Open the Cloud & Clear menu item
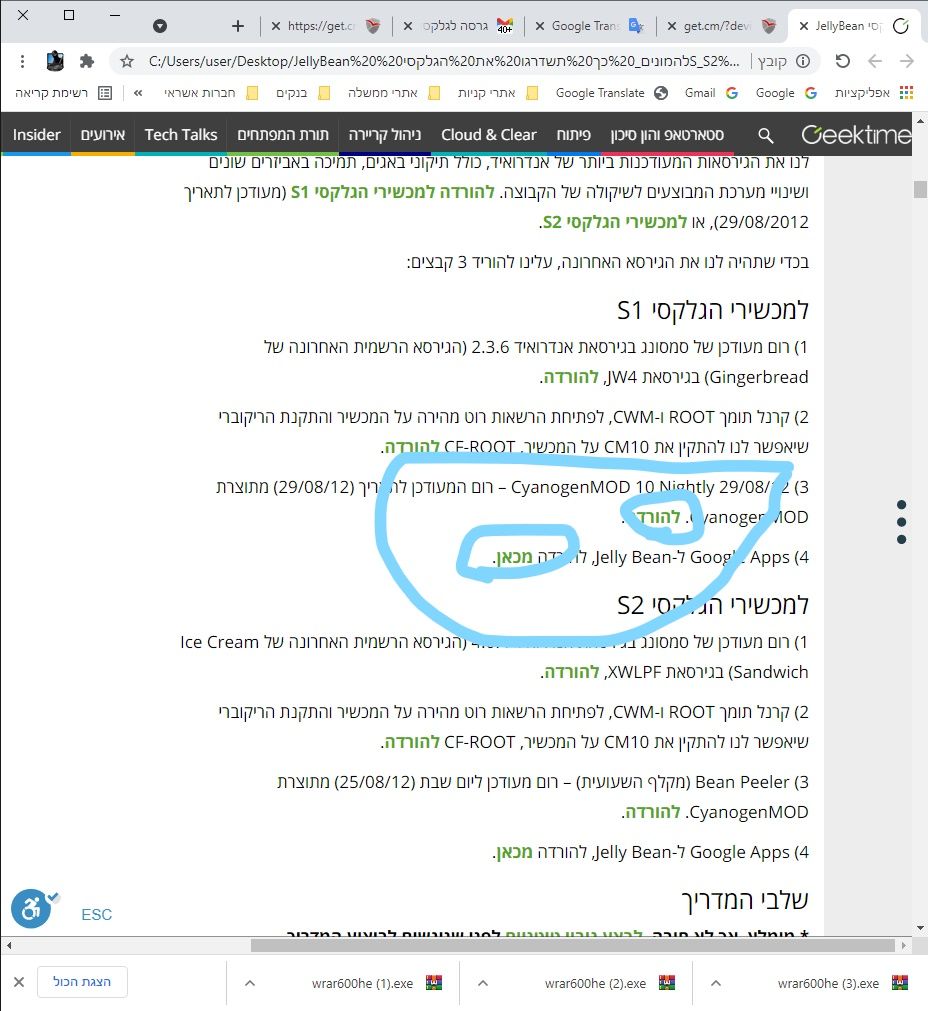928x1011 pixels. [x=489, y=135]
